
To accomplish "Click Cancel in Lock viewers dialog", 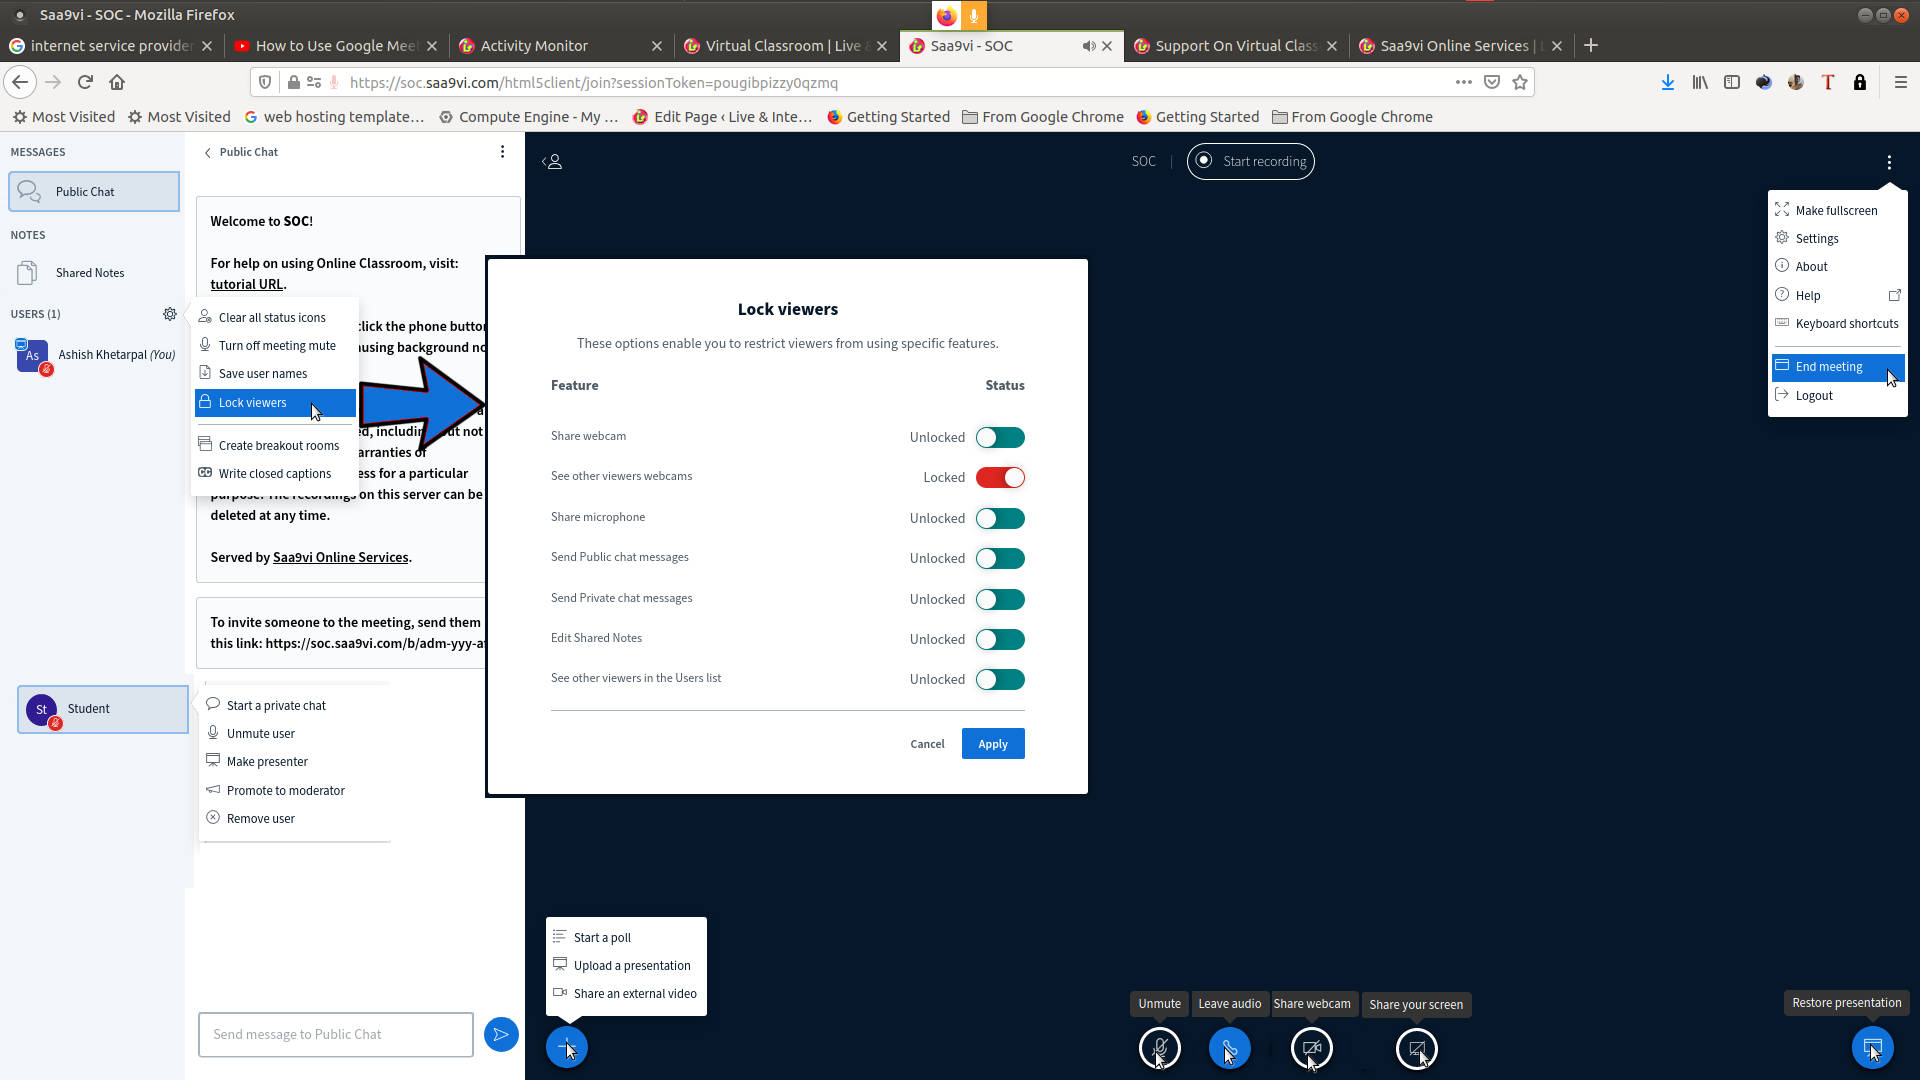I will 927,743.
